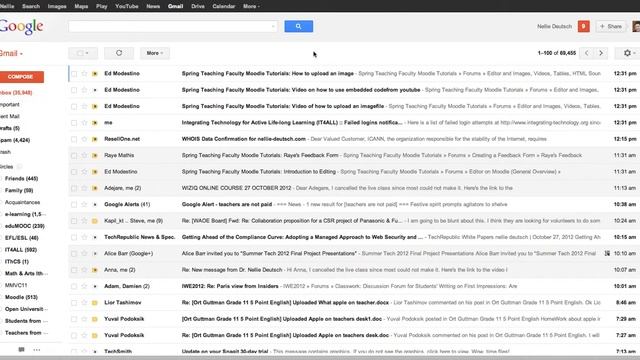Open the IT4ALL (592) label
This screenshot has width=640, height=360.
[x=21, y=249]
